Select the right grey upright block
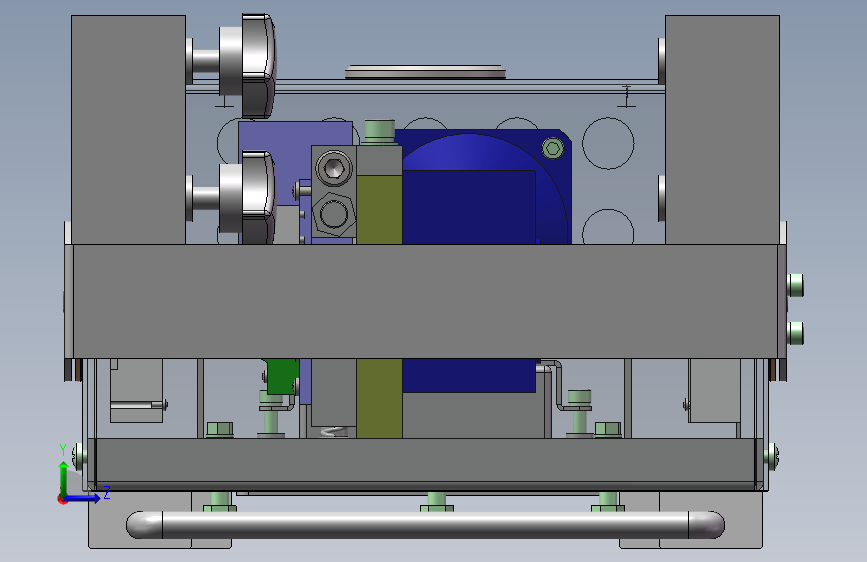 (722, 129)
